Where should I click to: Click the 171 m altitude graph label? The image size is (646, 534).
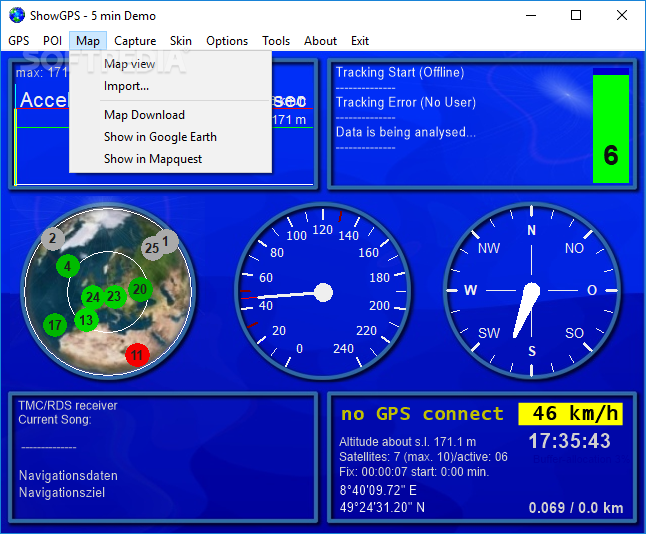pos(289,120)
